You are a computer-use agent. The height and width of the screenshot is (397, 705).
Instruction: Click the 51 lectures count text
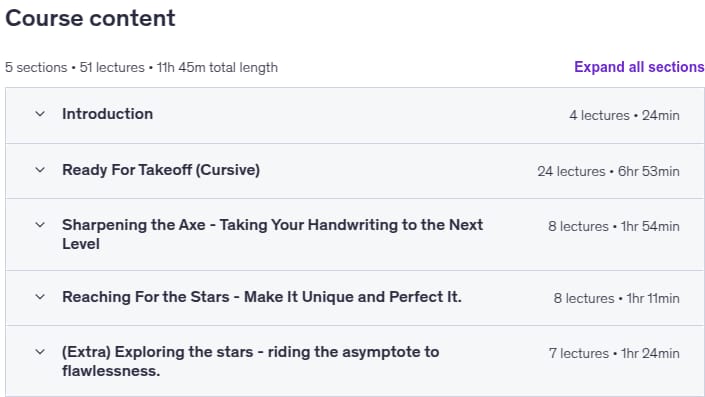(112, 67)
